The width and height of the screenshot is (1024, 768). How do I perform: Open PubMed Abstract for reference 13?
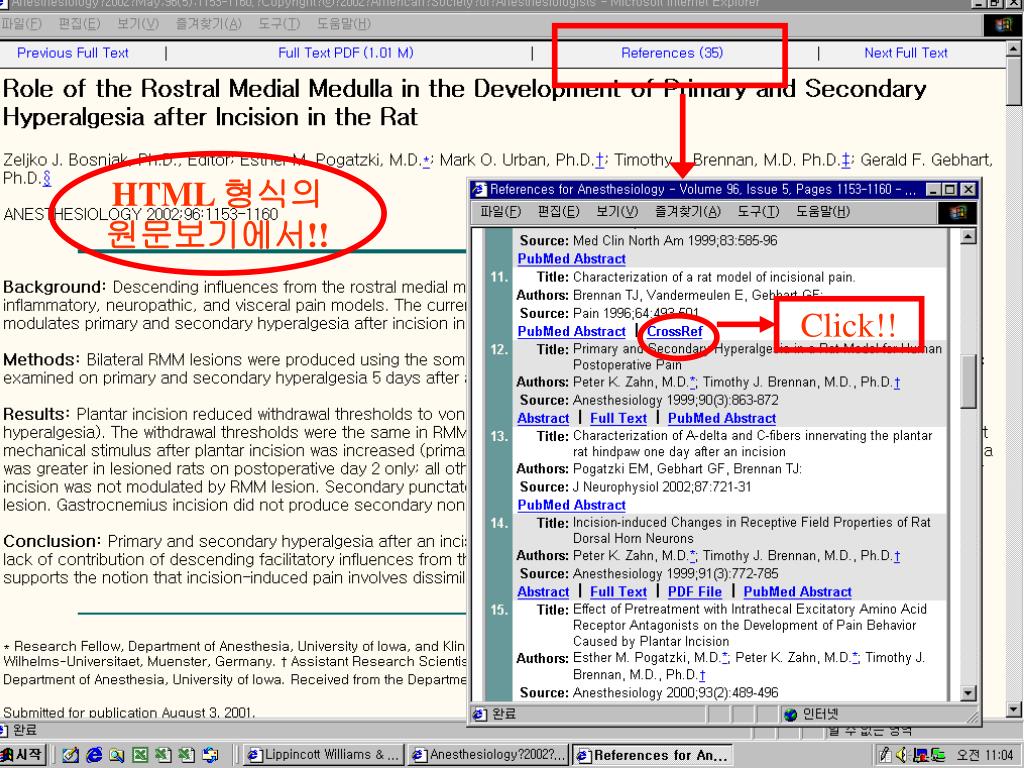571,505
